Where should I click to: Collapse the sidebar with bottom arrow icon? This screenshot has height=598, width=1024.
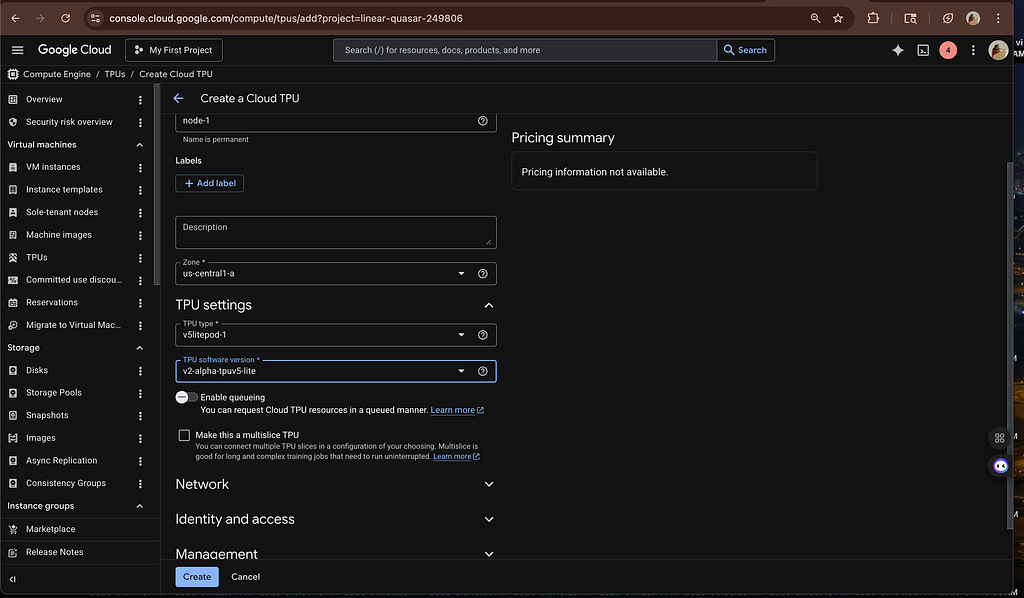12,579
